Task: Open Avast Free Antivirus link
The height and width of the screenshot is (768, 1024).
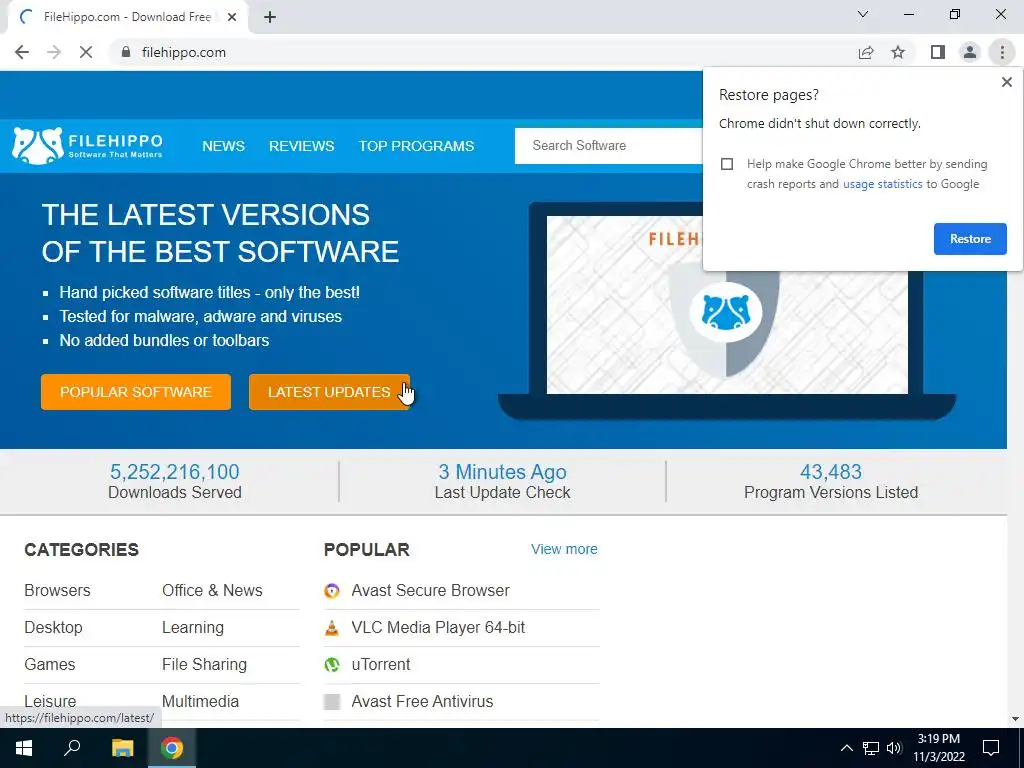Action: tap(422, 701)
